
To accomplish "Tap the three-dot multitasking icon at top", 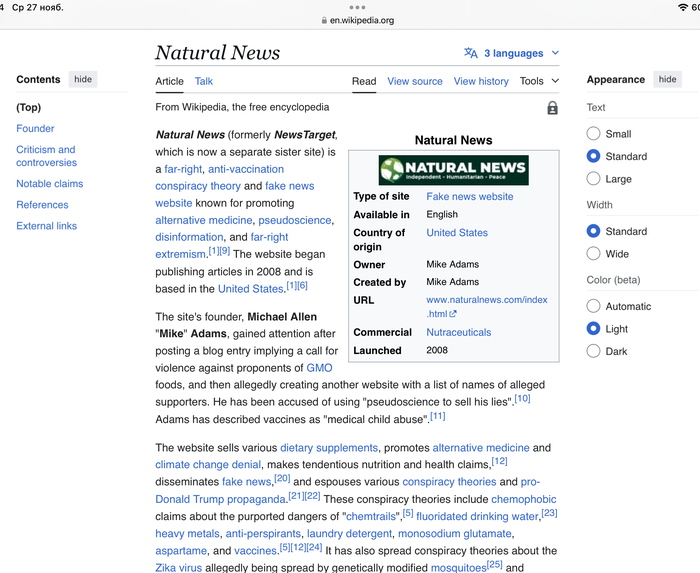I will click(x=357, y=7).
